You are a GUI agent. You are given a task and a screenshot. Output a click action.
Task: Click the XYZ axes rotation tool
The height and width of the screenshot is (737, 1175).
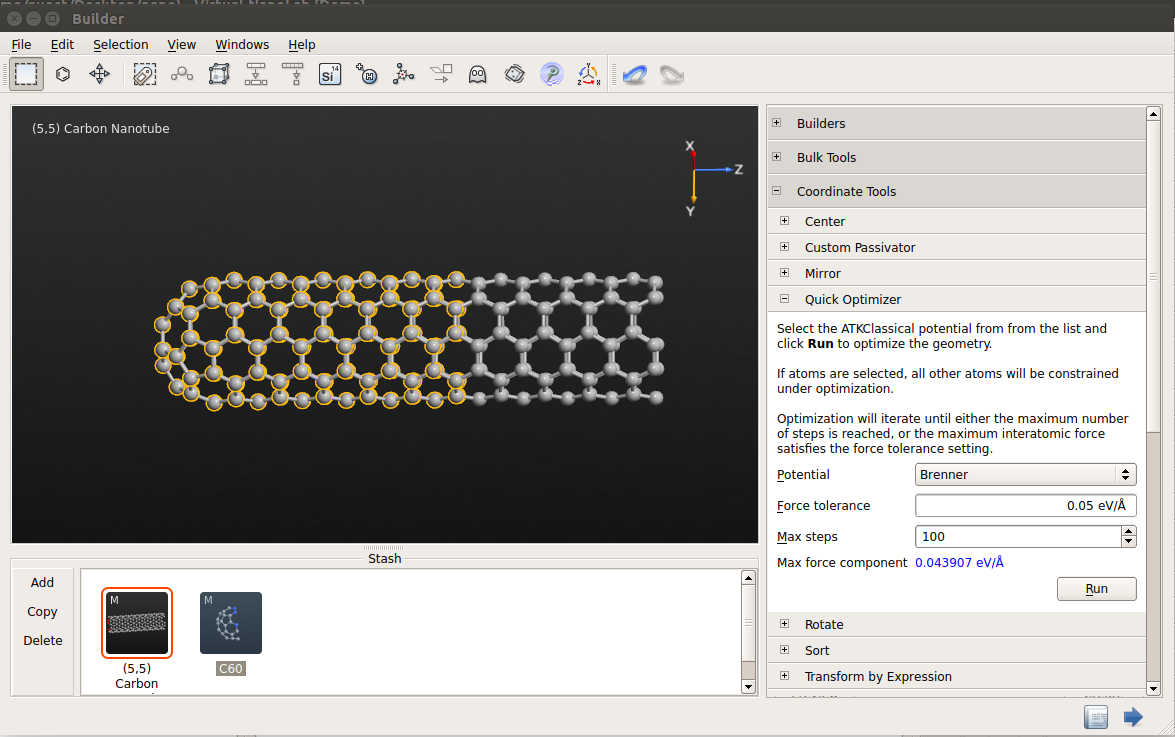coord(588,74)
